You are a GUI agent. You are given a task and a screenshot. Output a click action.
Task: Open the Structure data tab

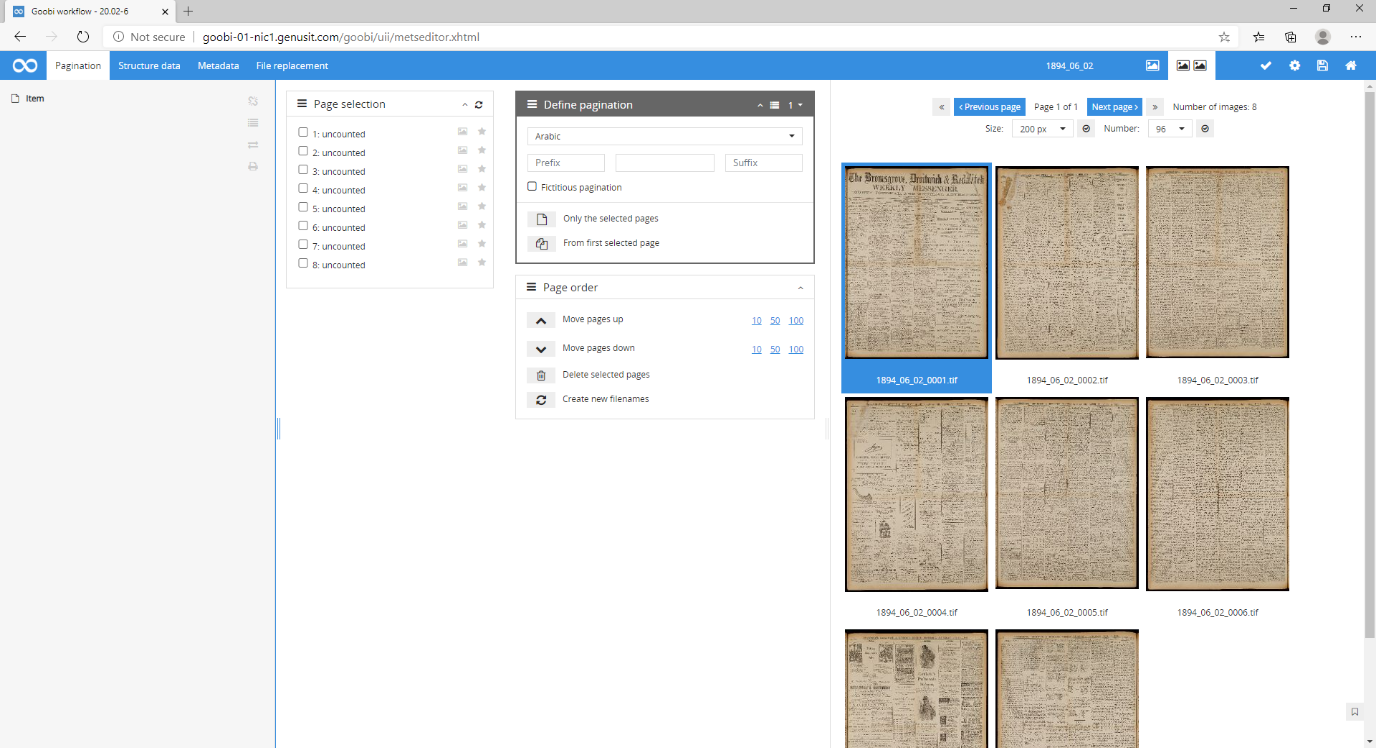coord(149,66)
